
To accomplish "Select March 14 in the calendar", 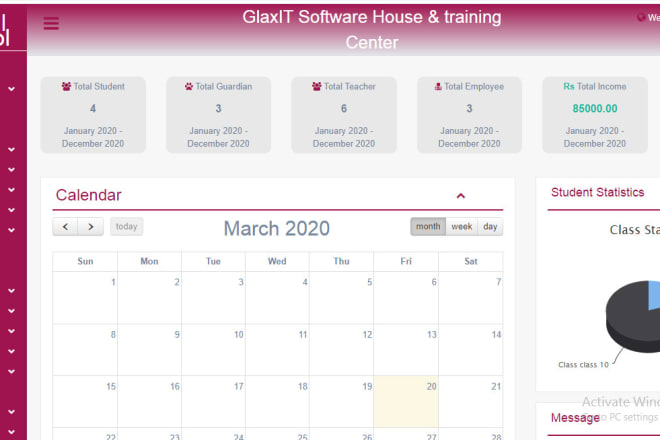I will (471, 350).
